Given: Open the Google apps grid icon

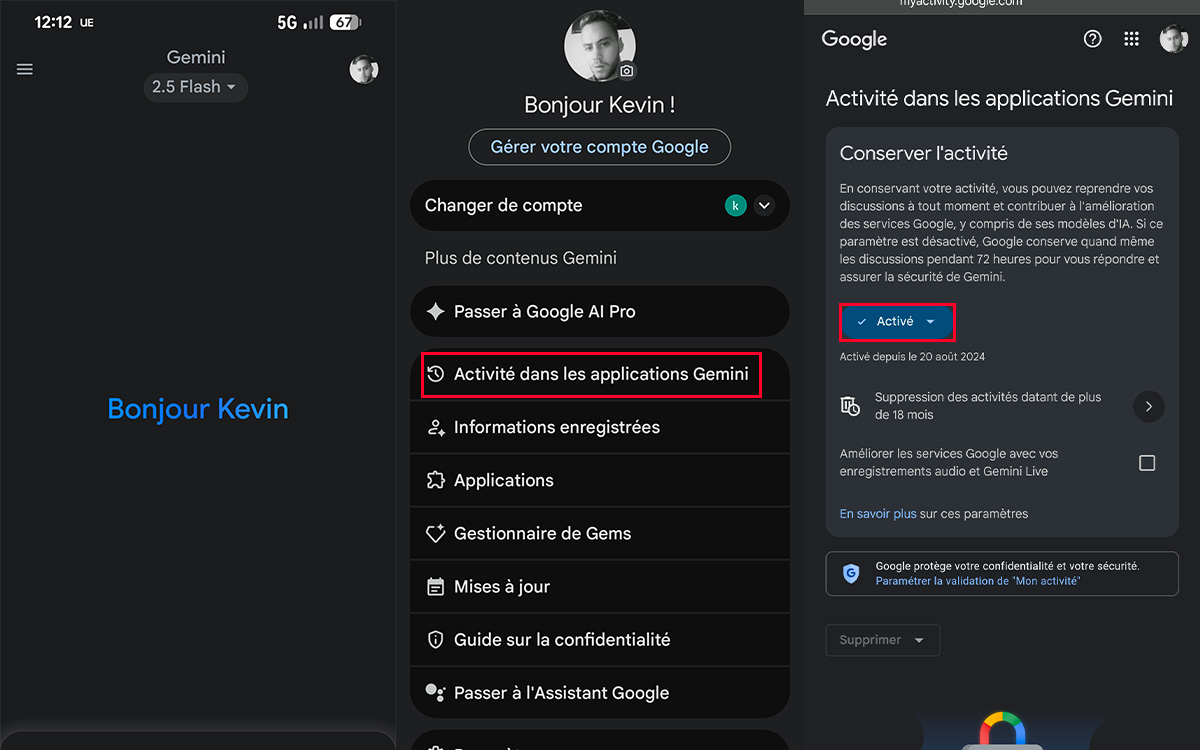Looking at the screenshot, I should click(1131, 38).
